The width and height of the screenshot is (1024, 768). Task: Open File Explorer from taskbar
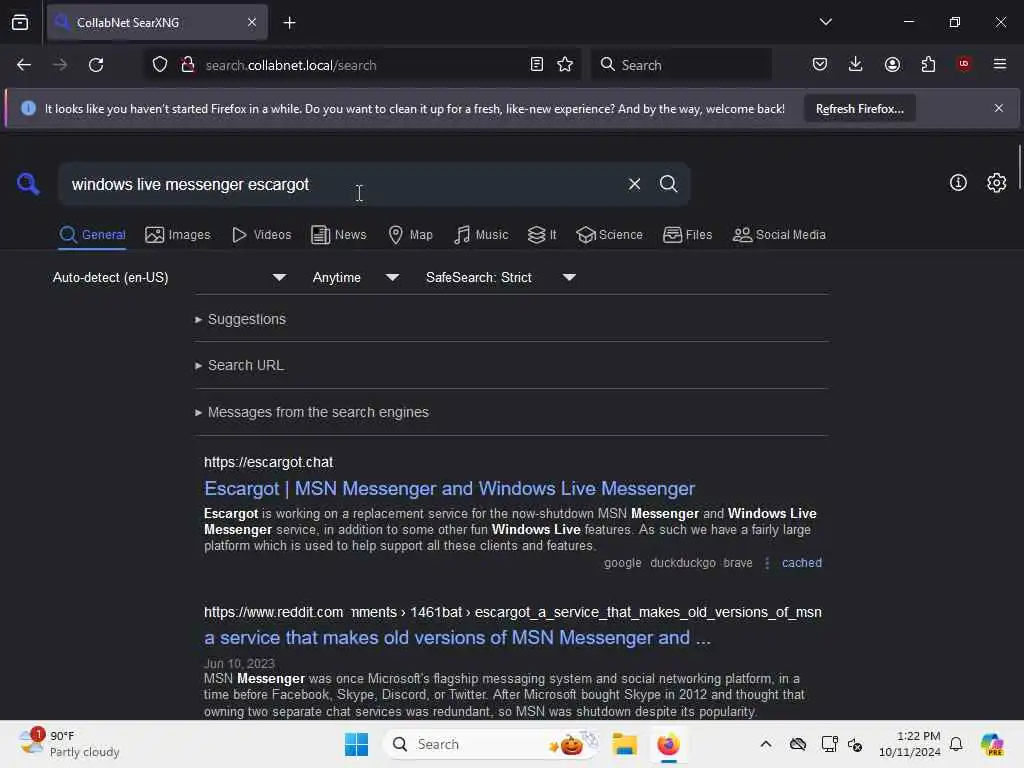pyautogui.click(x=624, y=744)
